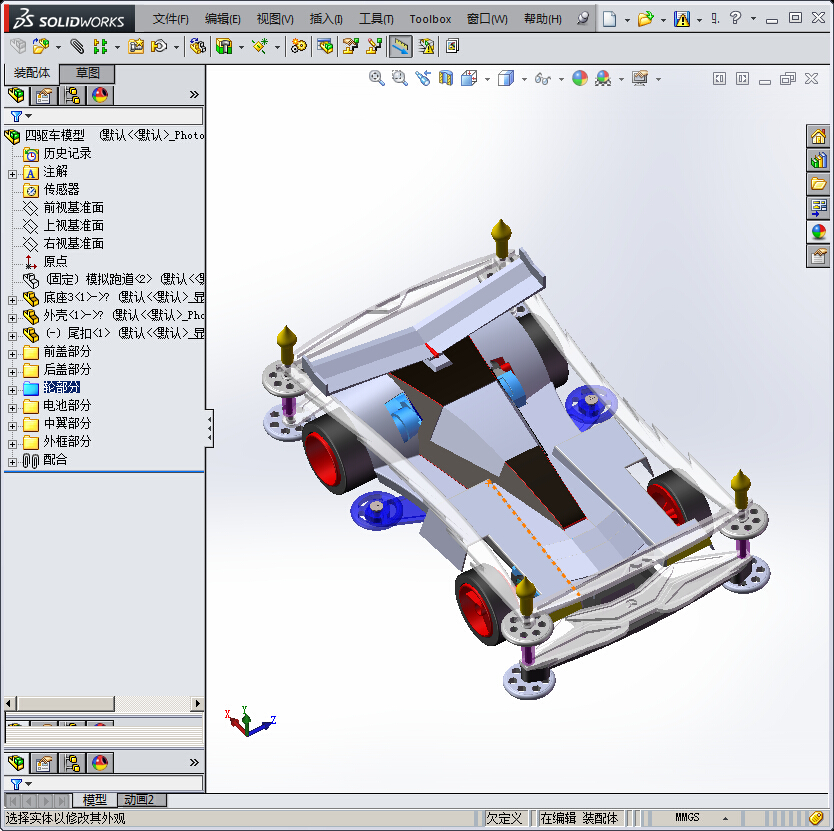Expand the 注解 tree node

pos(12,173)
